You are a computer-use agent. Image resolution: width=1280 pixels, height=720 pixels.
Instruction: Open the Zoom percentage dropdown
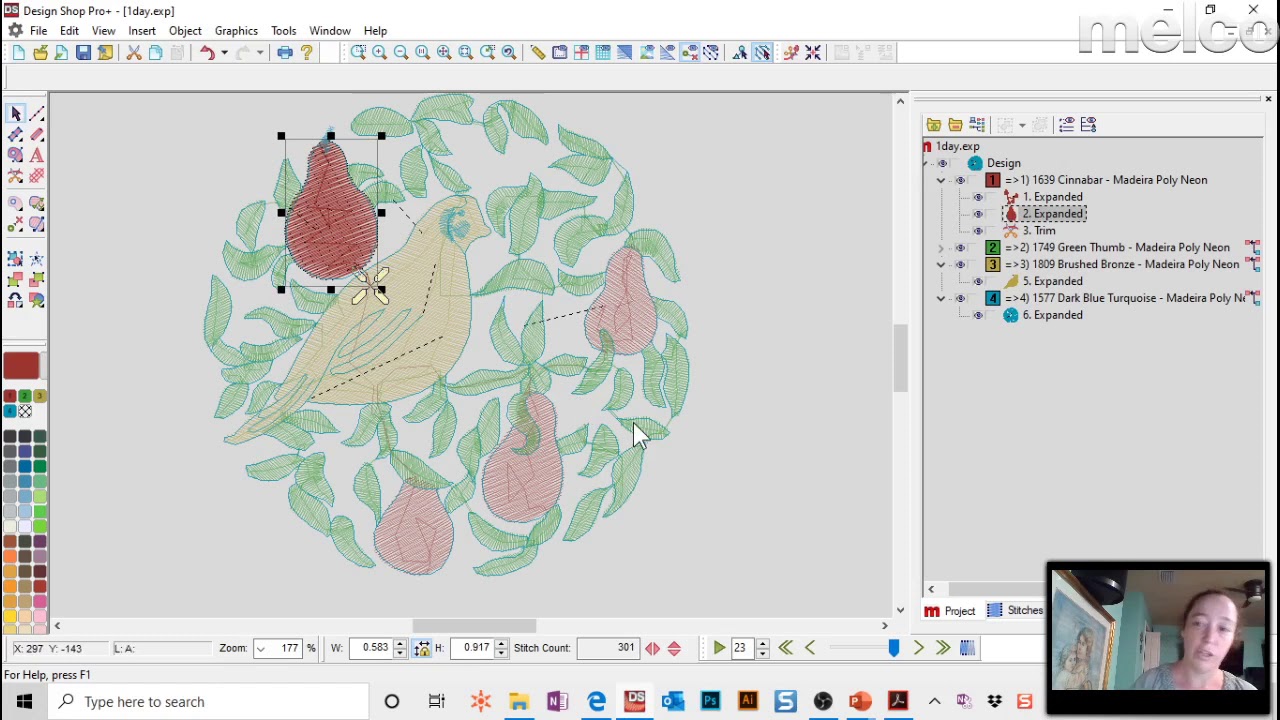[261, 649]
